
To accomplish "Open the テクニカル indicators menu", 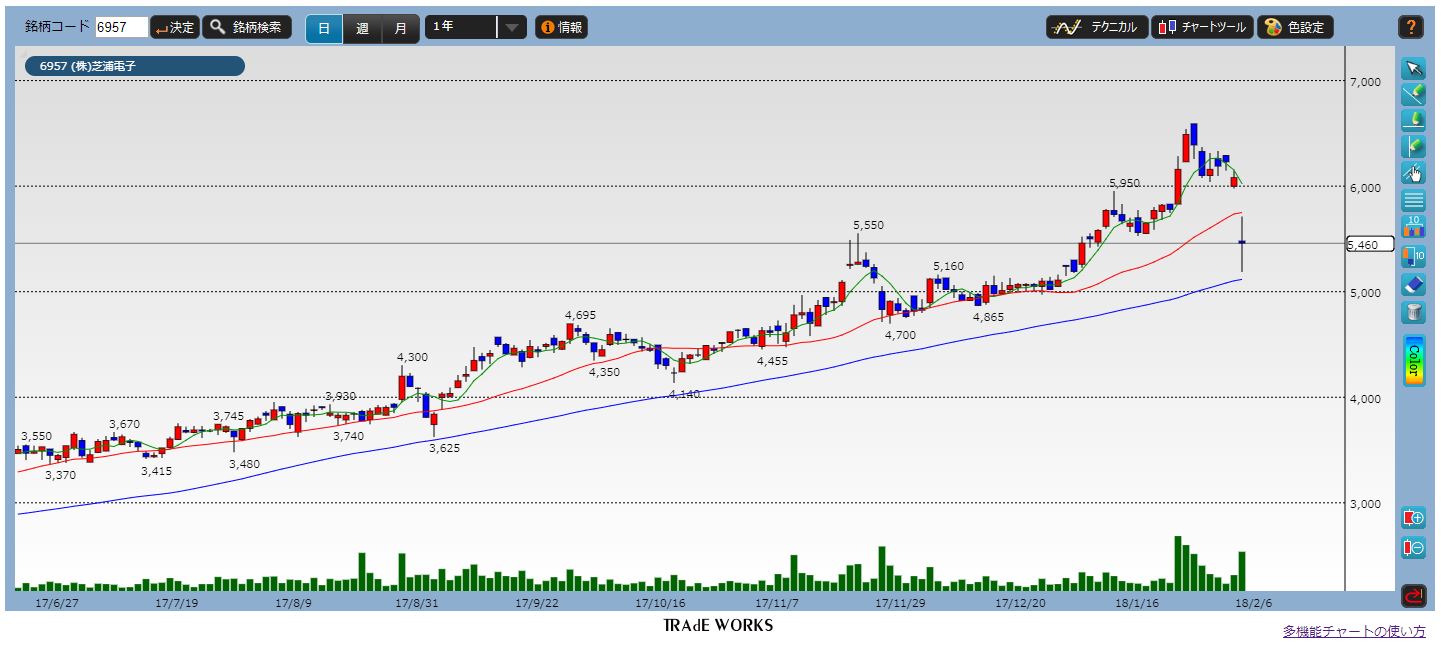I will coord(1096,27).
